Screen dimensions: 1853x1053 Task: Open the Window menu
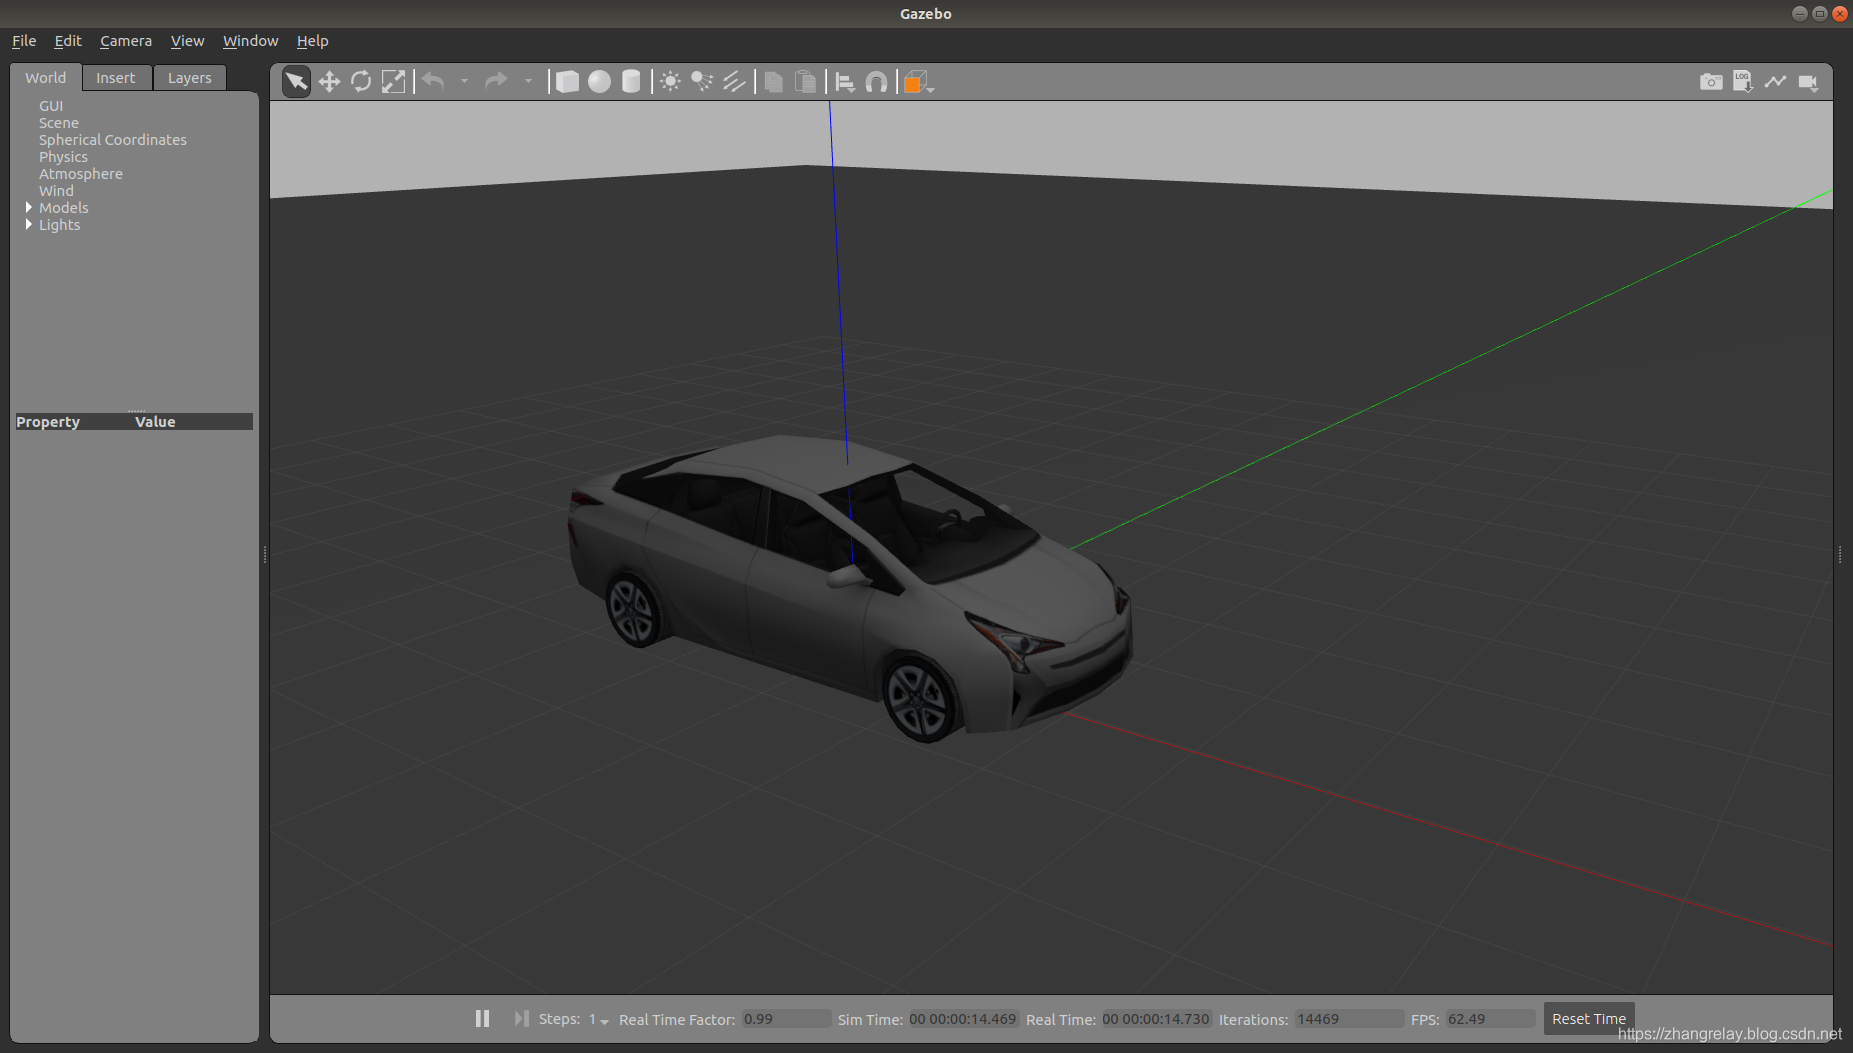coord(250,41)
